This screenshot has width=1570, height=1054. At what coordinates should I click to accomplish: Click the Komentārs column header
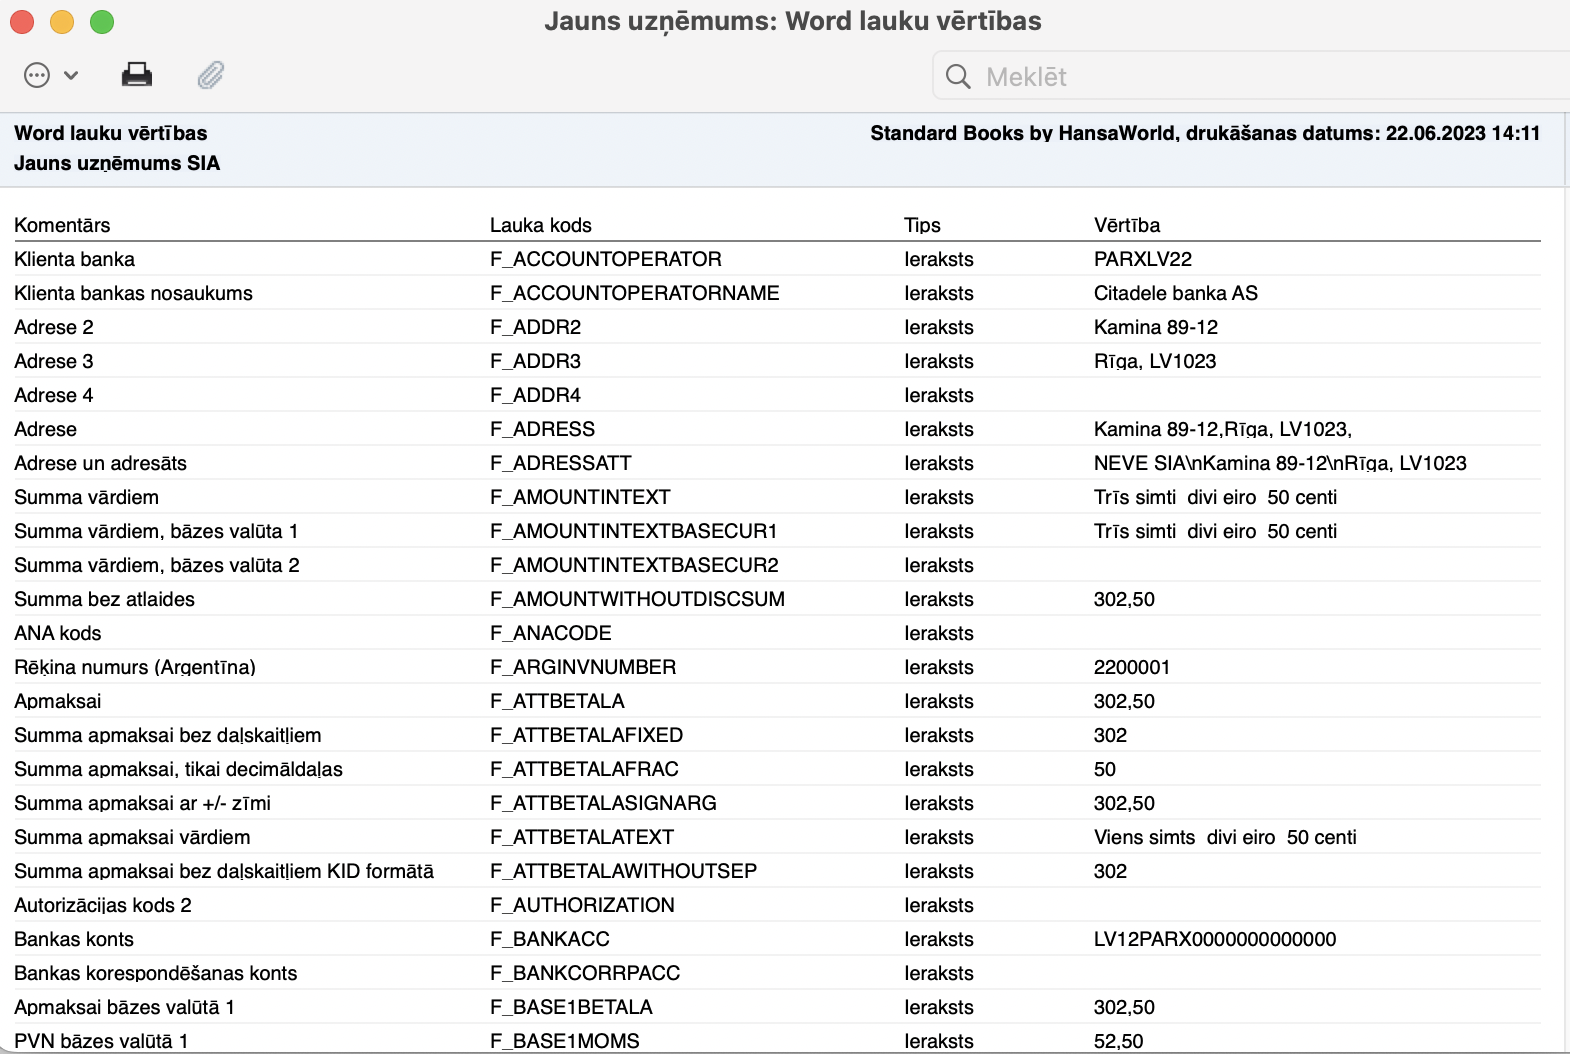point(62,225)
